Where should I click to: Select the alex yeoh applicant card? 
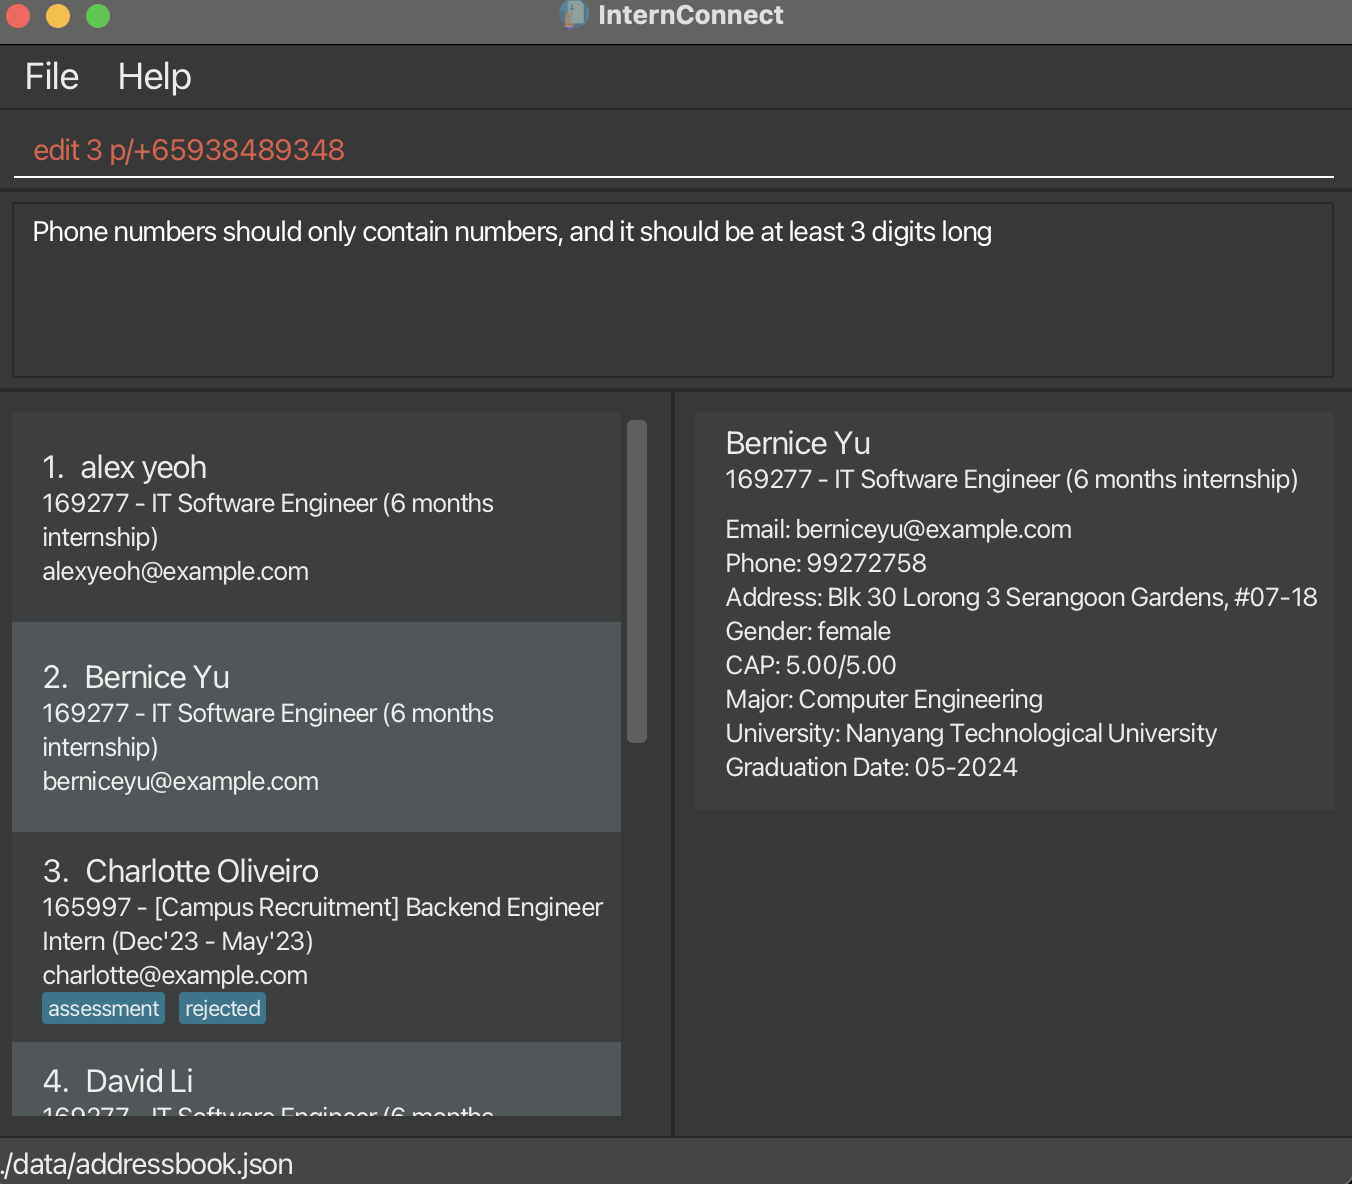coord(316,517)
